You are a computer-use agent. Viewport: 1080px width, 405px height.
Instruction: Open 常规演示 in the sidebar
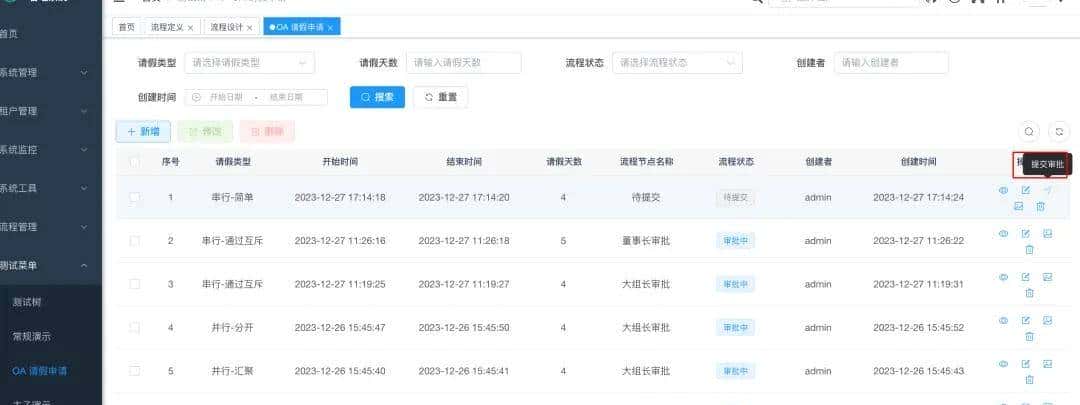click(x=51, y=337)
